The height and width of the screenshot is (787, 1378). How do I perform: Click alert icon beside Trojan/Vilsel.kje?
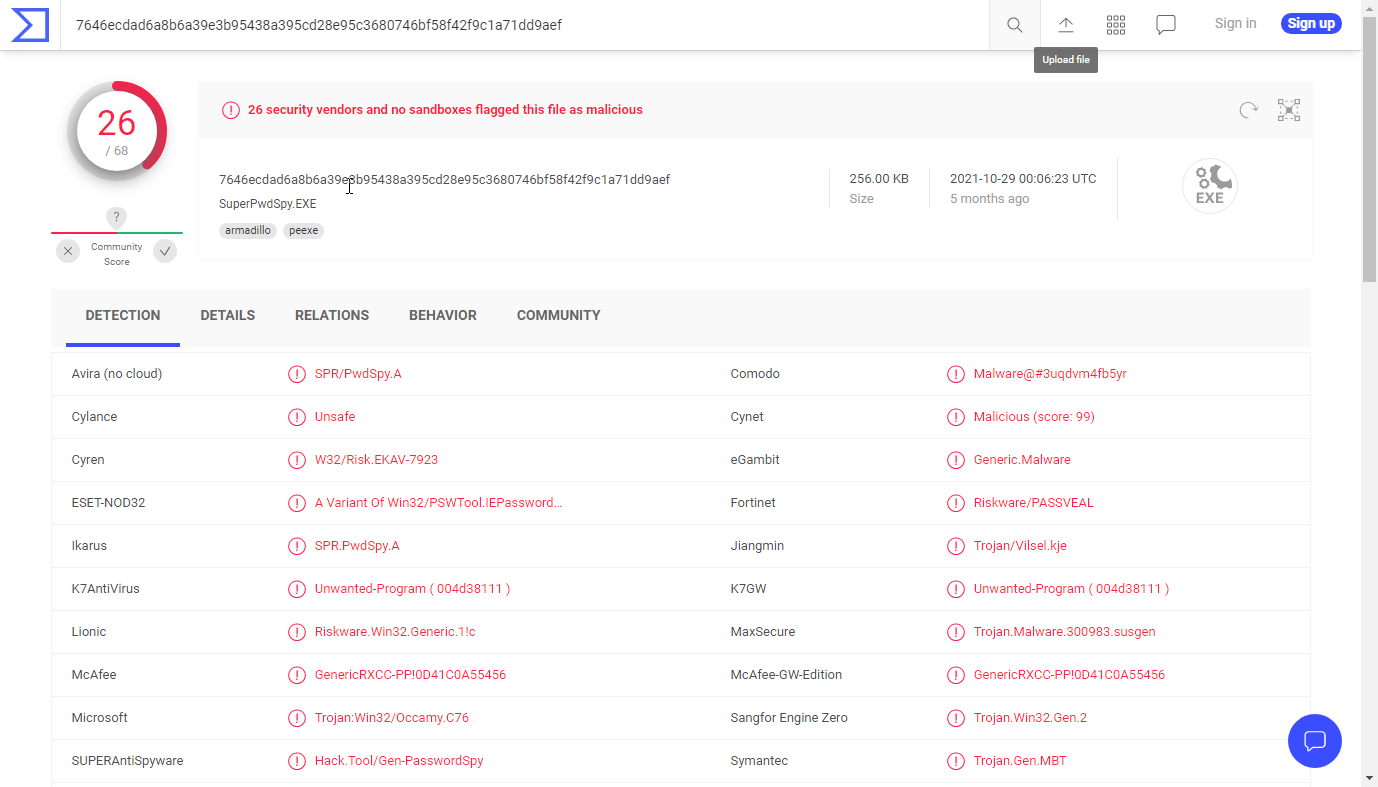956,546
